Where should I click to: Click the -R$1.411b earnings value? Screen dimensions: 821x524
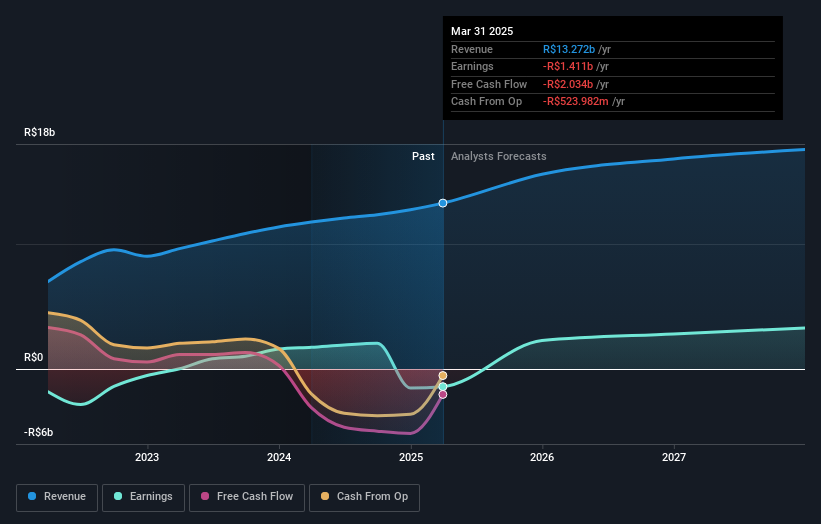pos(568,66)
